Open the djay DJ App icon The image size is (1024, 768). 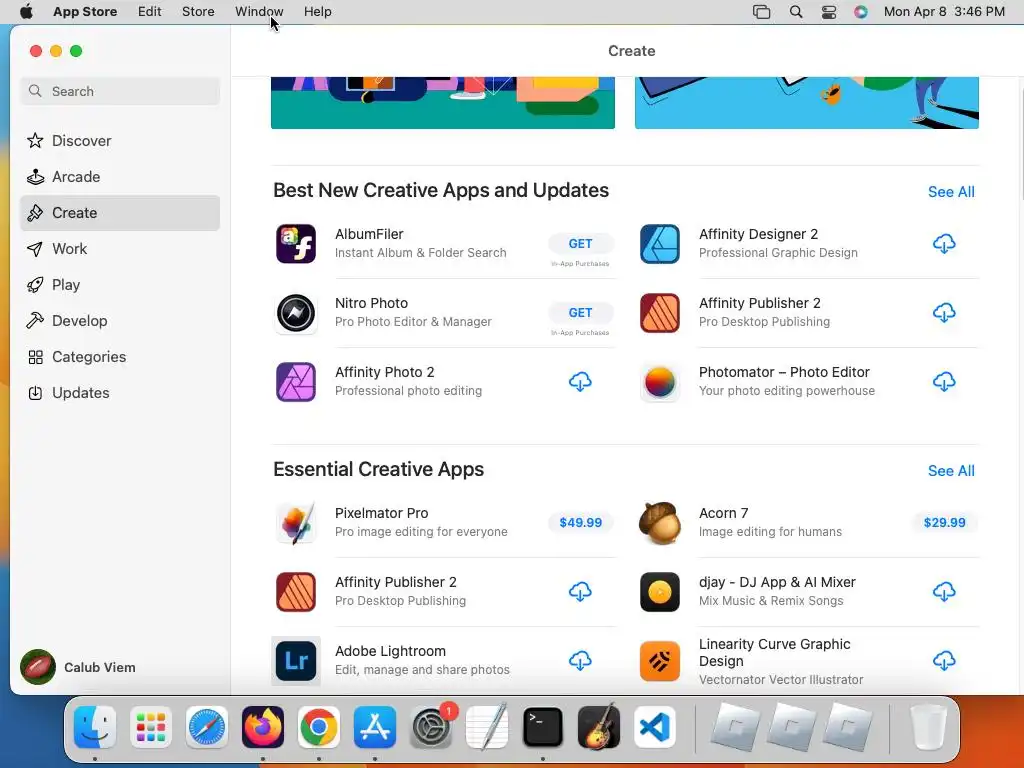coord(660,592)
